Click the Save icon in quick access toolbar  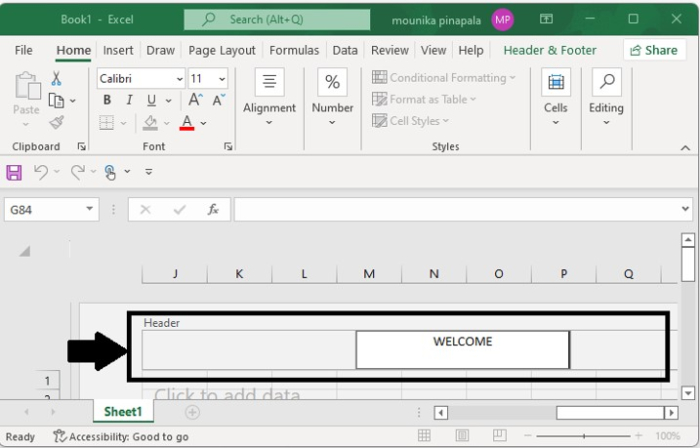[14, 172]
